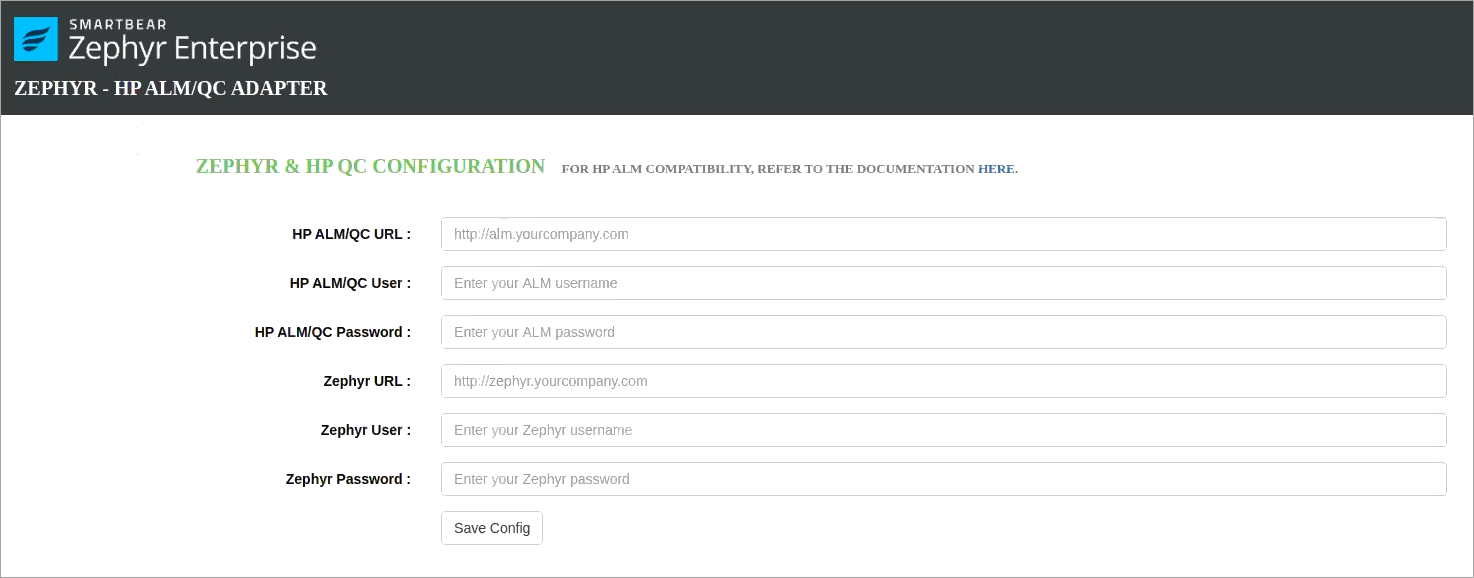
Task: Click the Zephyr Password label
Action: (348, 479)
